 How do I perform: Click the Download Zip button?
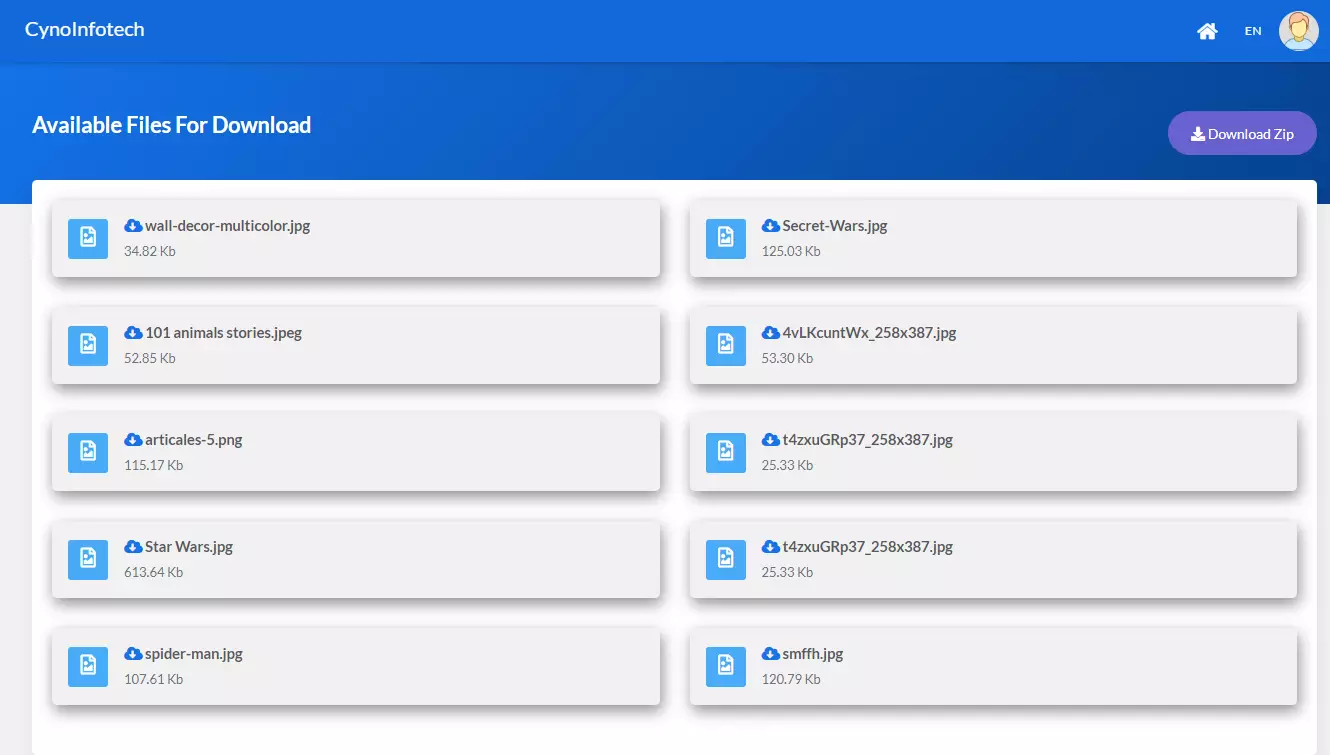click(x=1242, y=133)
